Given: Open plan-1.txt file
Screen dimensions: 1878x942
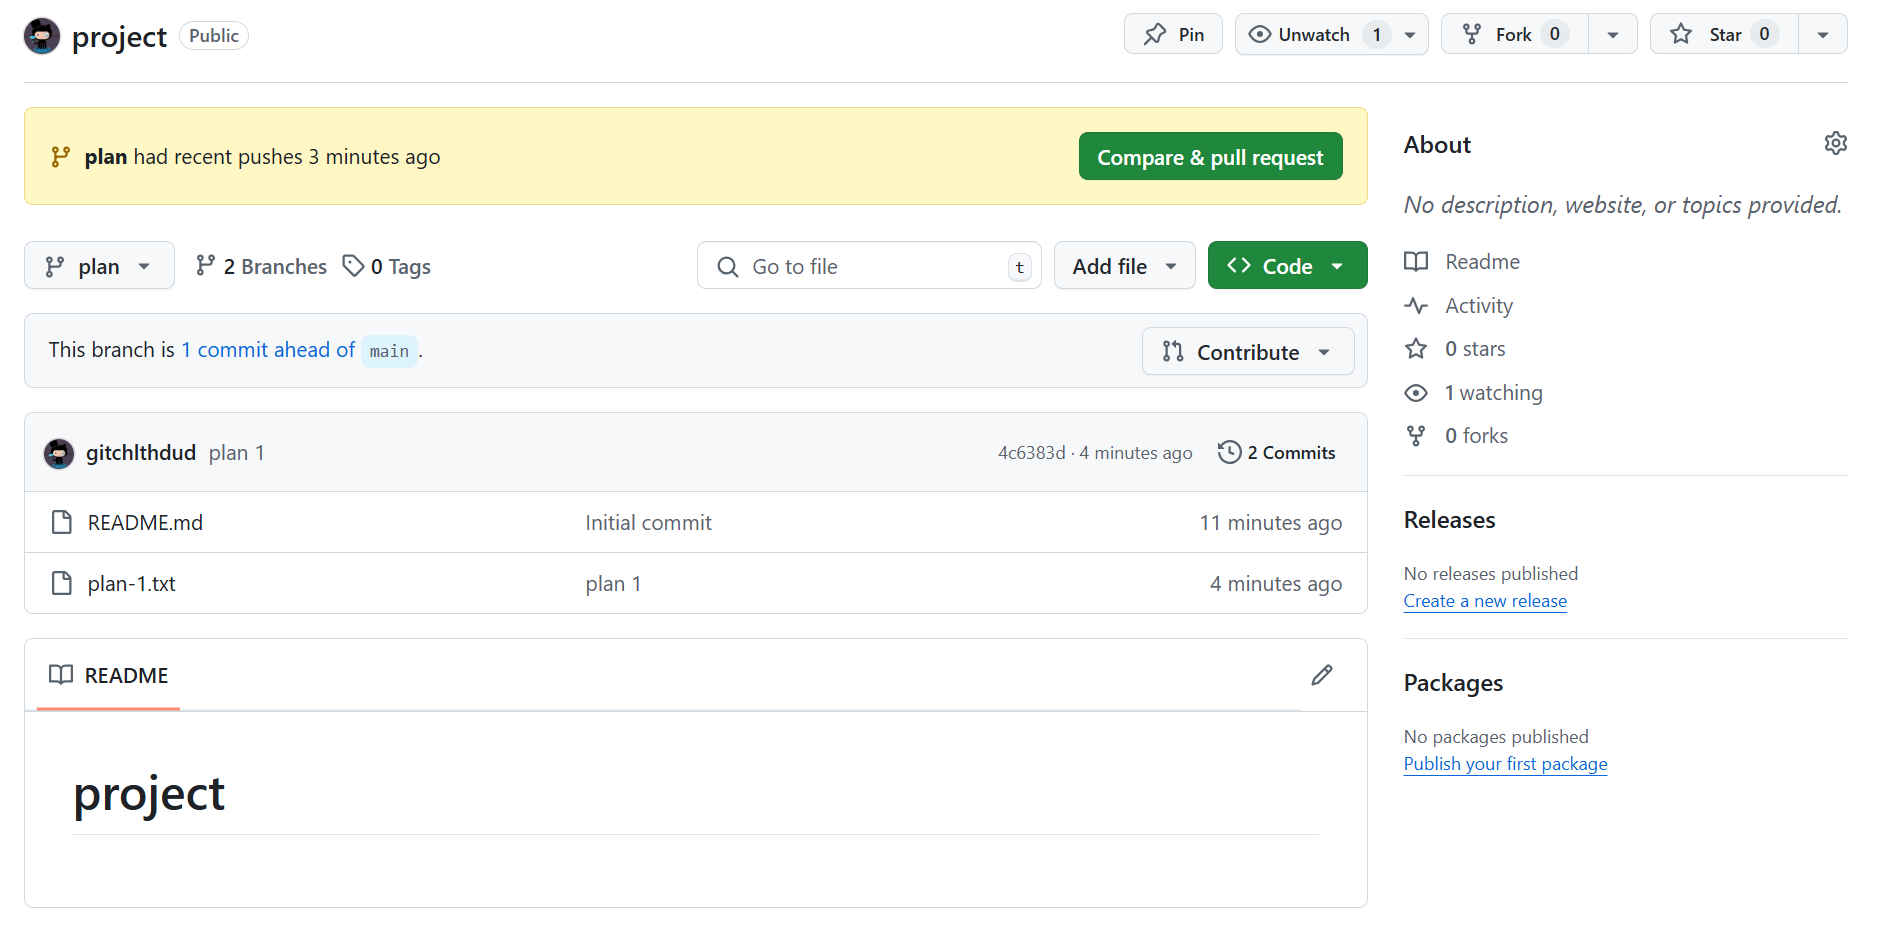Looking at the screenshot, I should [x=132, y=584].
